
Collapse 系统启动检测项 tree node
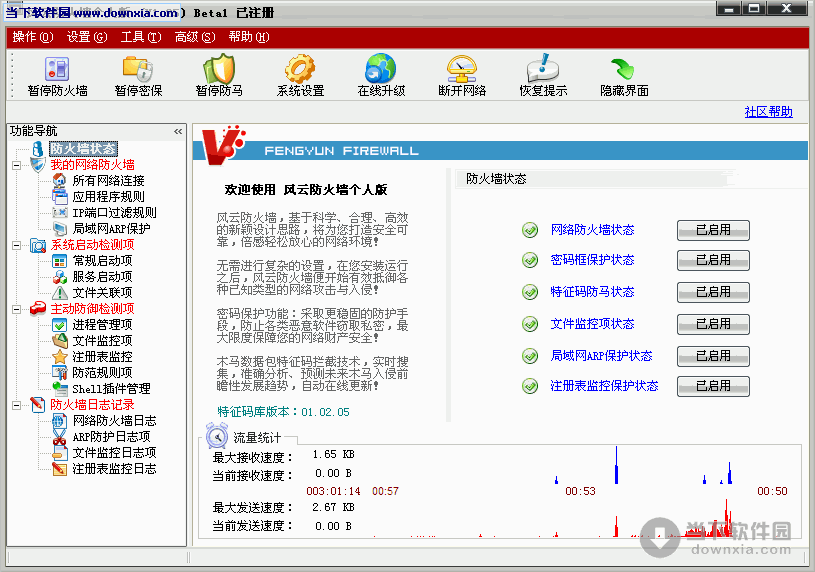click(x=17, y=245)
